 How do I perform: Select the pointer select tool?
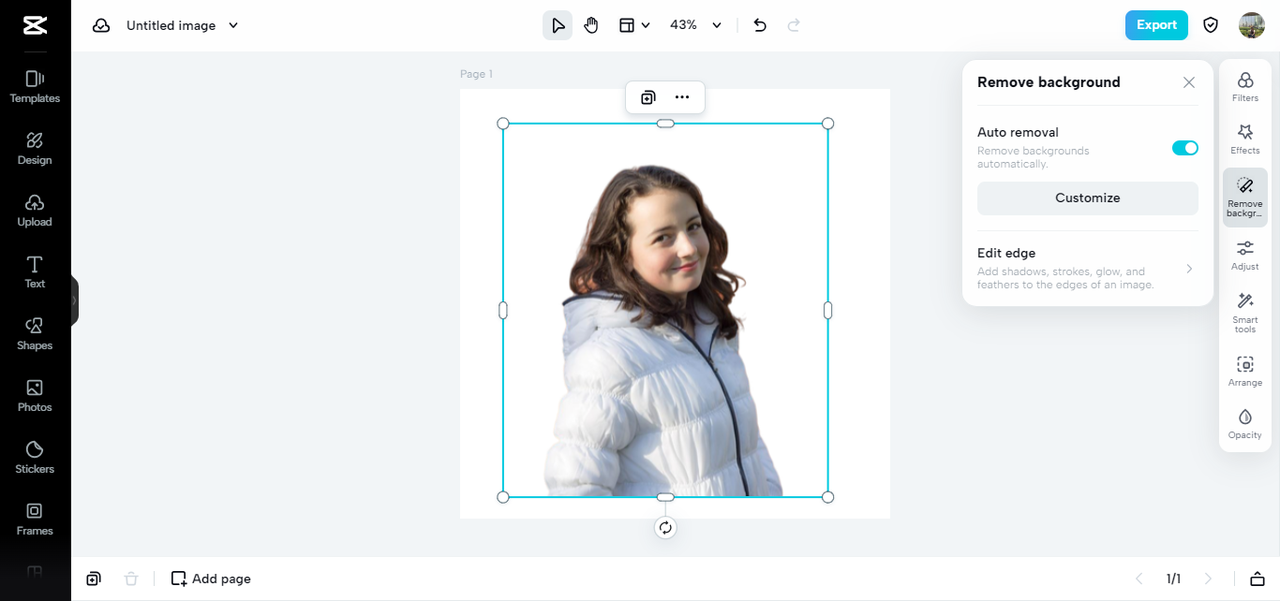click(558, 25)
